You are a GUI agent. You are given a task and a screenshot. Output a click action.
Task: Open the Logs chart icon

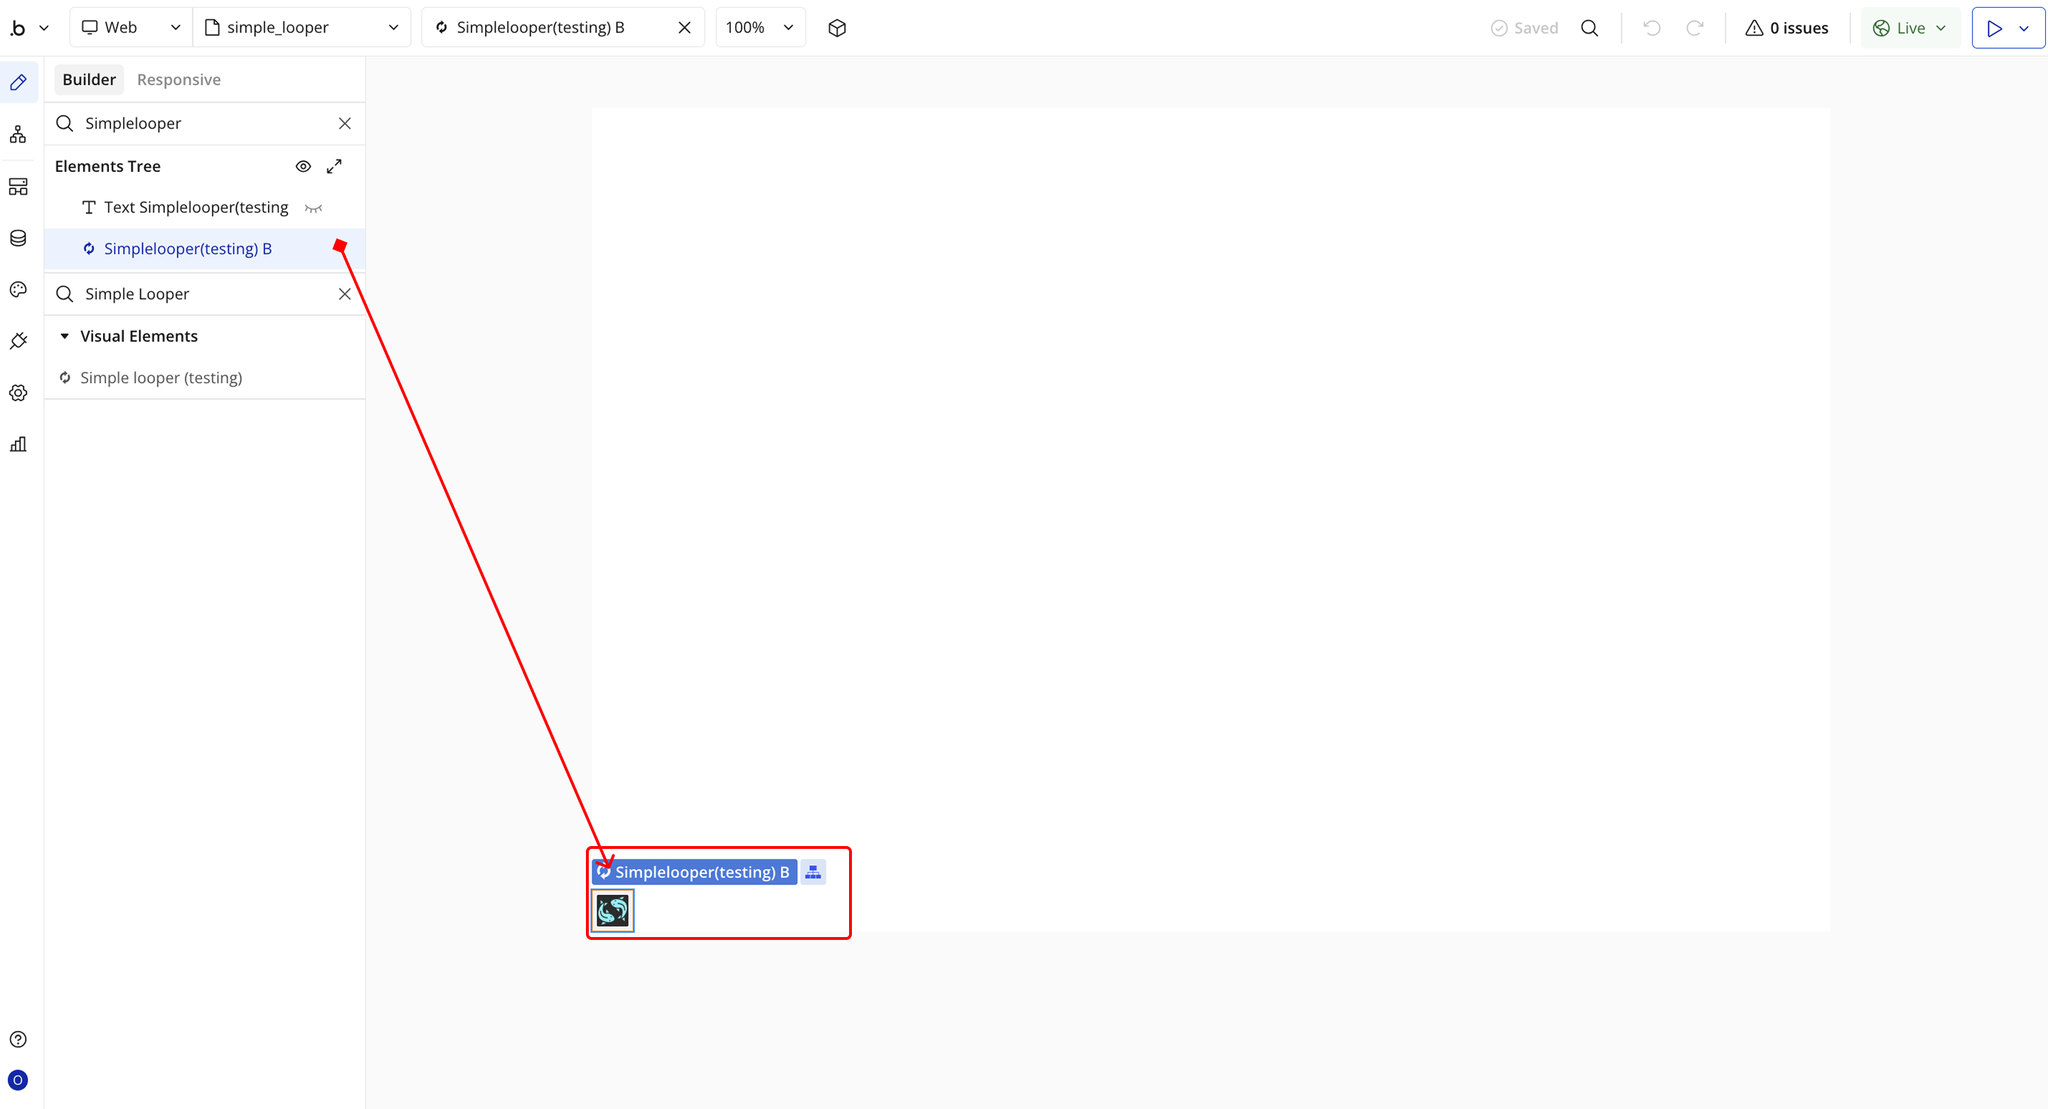click(x=18, y=444)
